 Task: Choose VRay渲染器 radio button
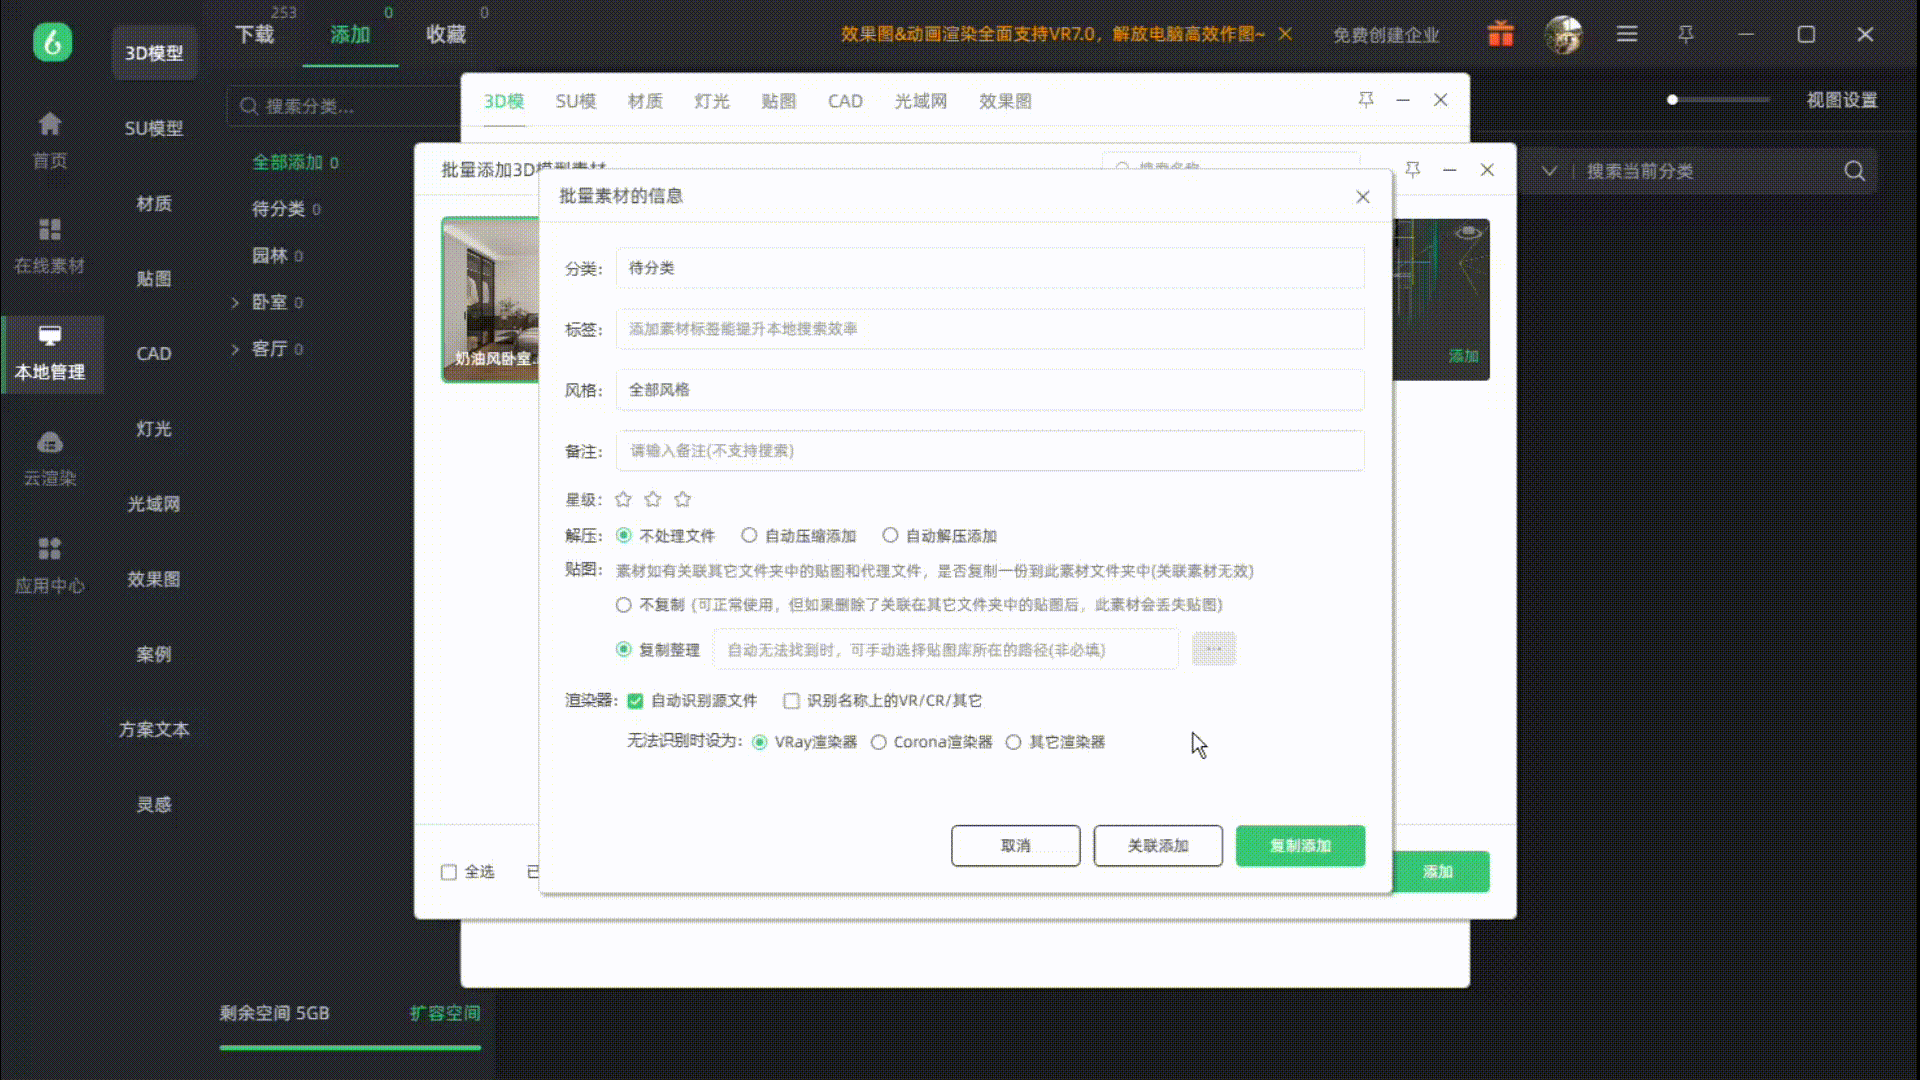click(760, 742)
